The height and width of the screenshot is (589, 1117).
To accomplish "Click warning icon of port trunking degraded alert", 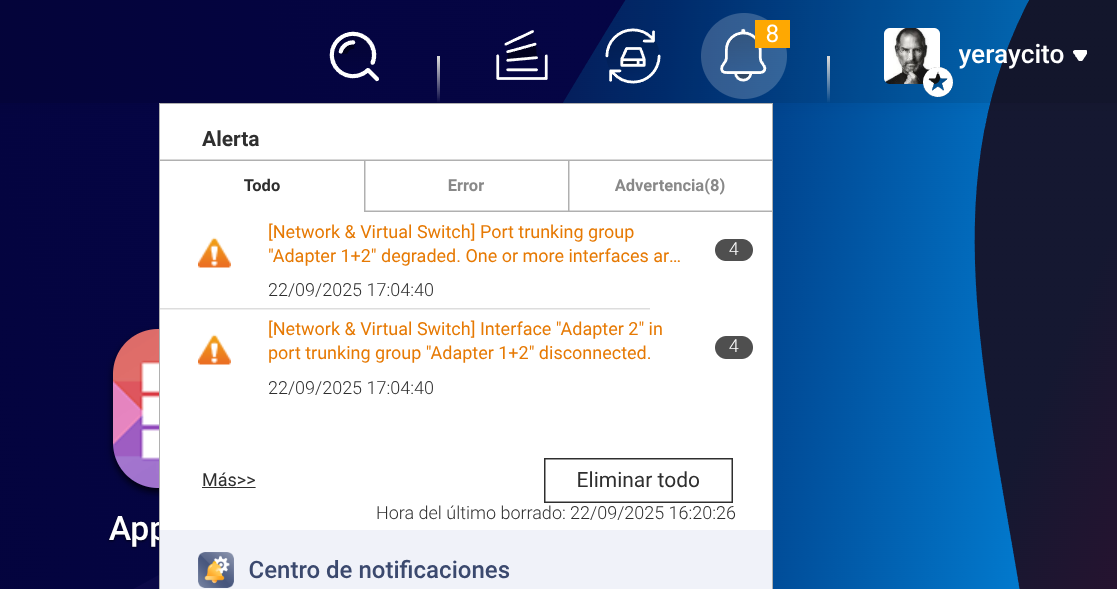I will 214,254.
